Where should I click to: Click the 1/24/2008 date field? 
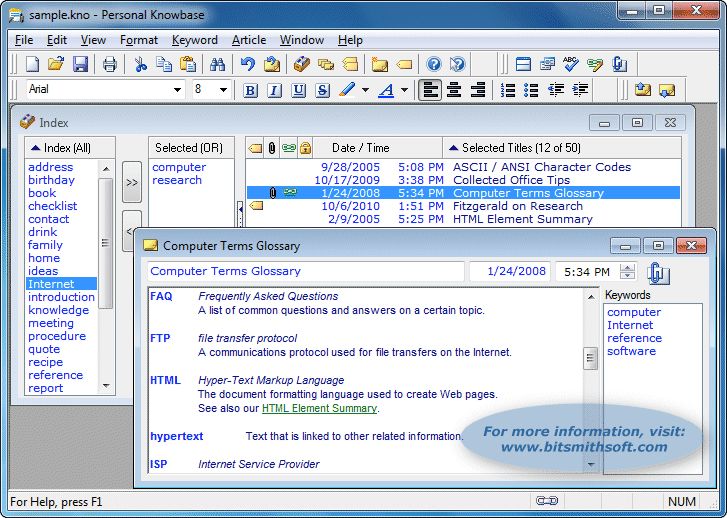510,271
